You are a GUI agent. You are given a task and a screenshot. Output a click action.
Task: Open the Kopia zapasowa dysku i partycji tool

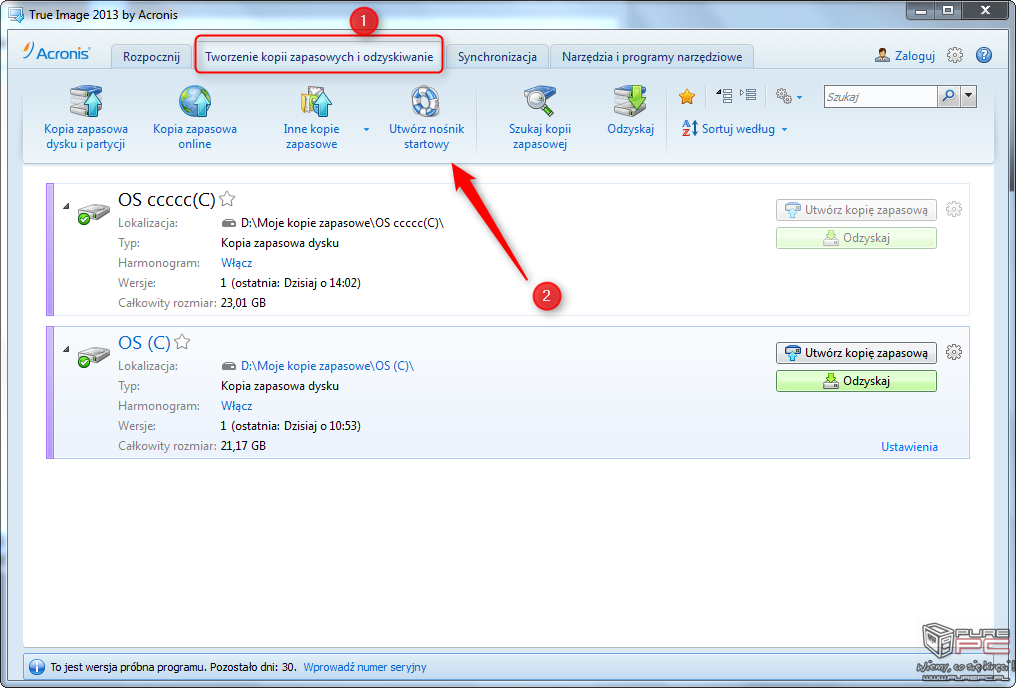click(86, 117)
